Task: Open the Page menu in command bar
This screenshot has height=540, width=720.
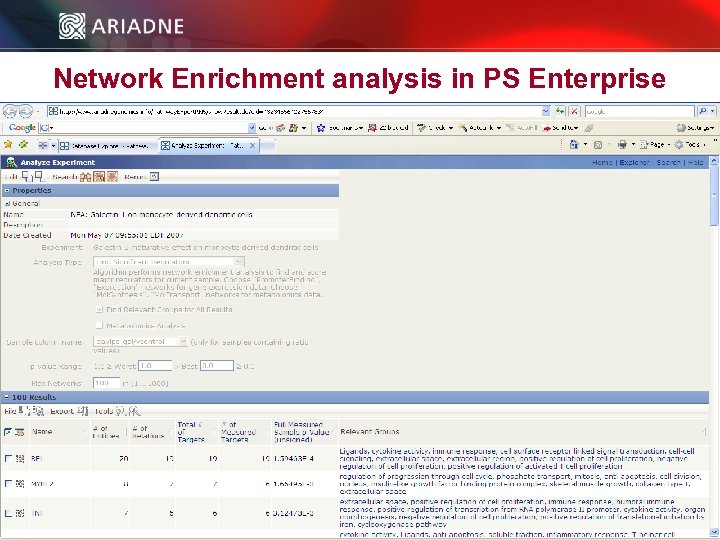Action: coord(654,145)
